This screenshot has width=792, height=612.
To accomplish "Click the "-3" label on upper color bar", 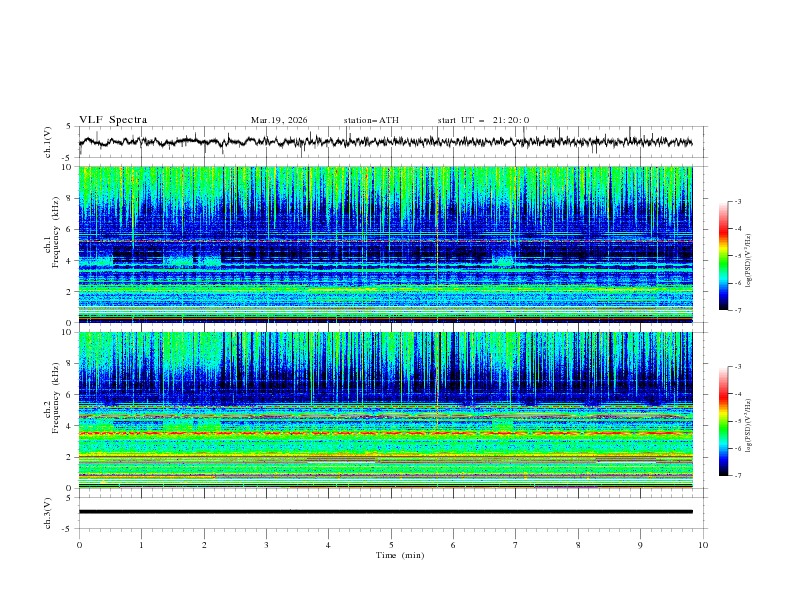I will [x=737, y=201].
